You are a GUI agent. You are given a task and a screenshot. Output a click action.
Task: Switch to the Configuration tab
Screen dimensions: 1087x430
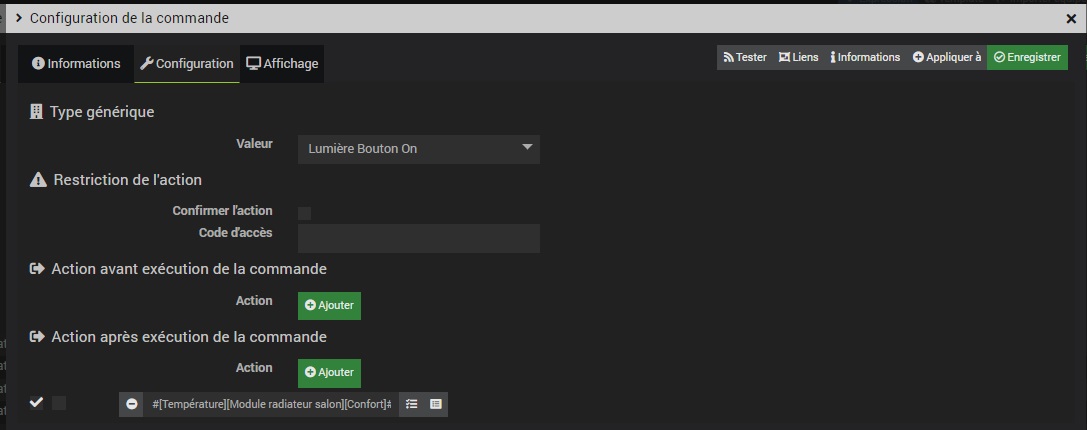186,64
